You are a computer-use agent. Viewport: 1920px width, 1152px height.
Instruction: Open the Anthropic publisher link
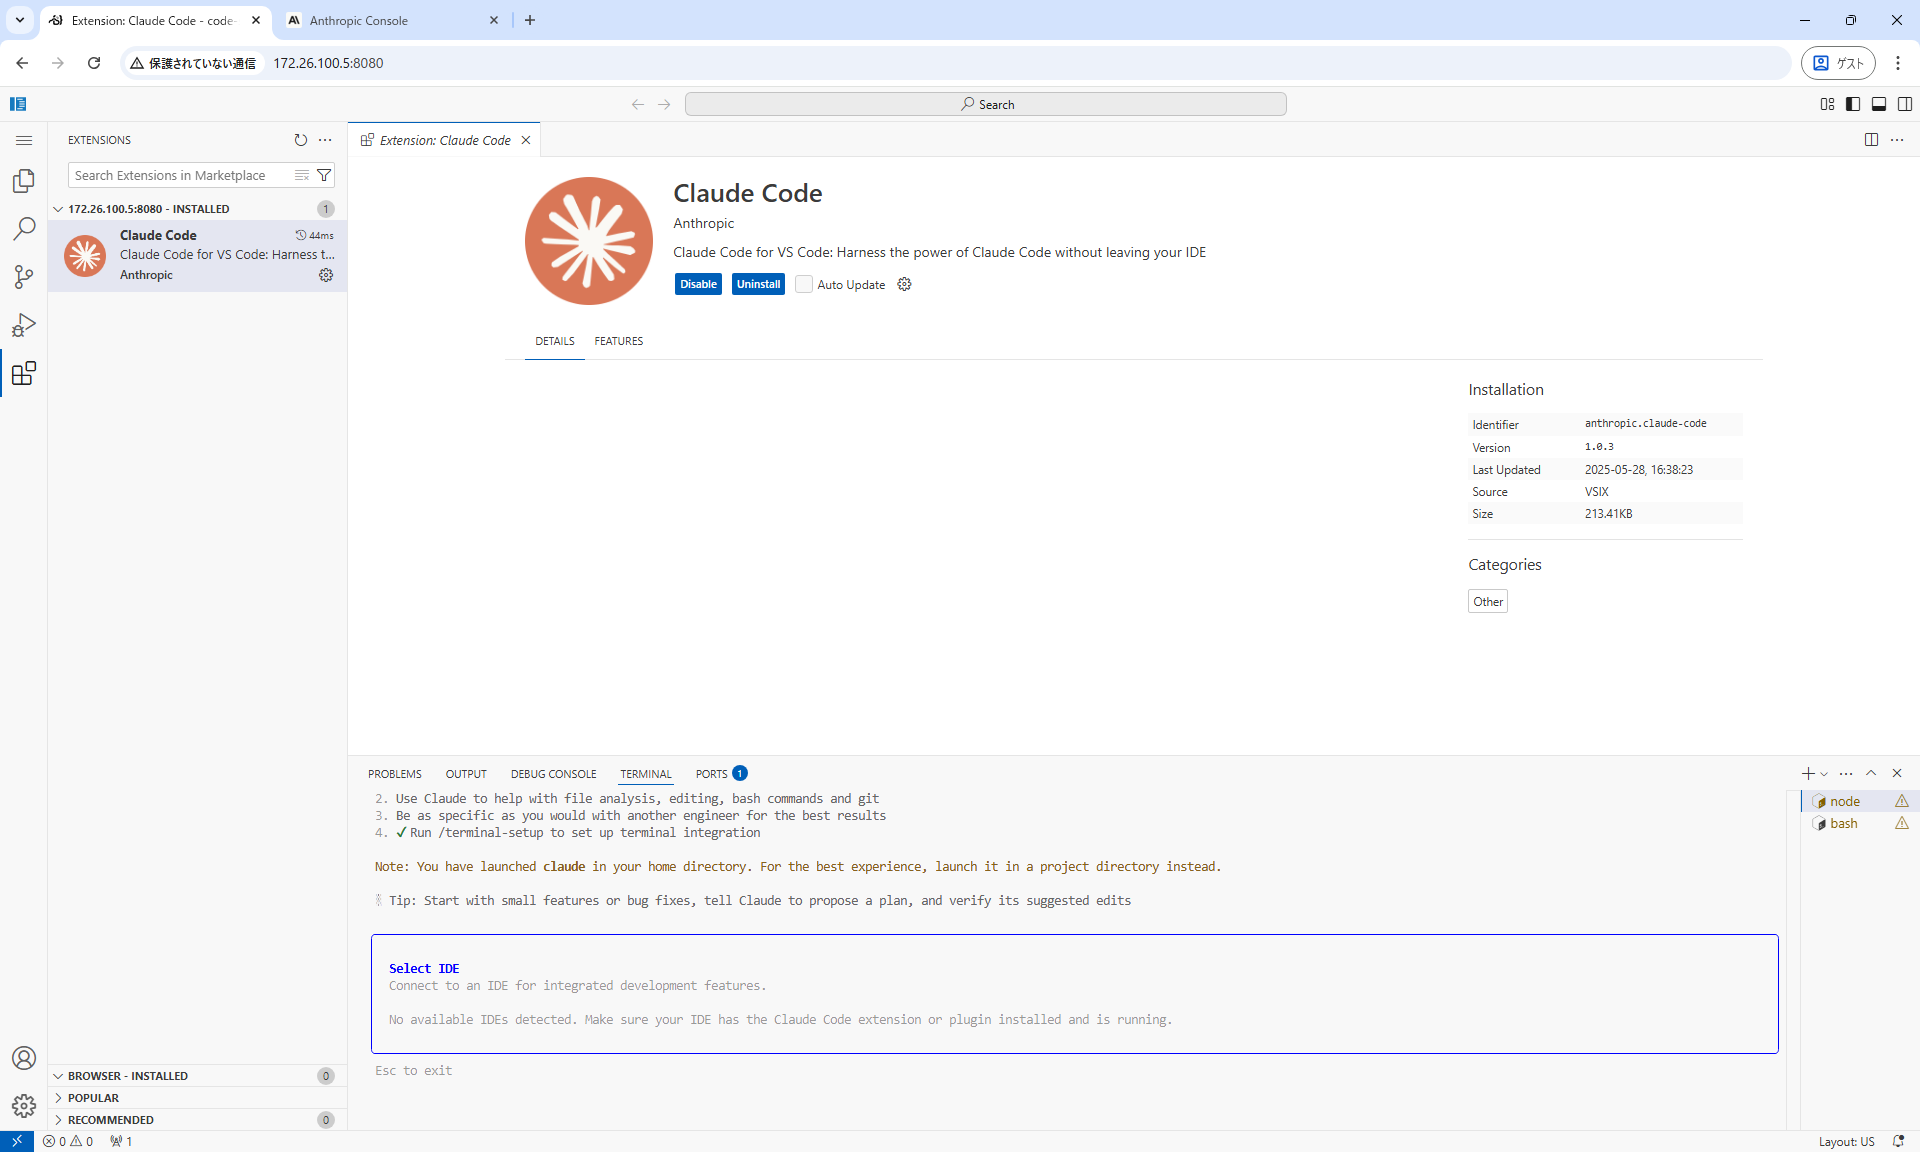tap(704, 223)
